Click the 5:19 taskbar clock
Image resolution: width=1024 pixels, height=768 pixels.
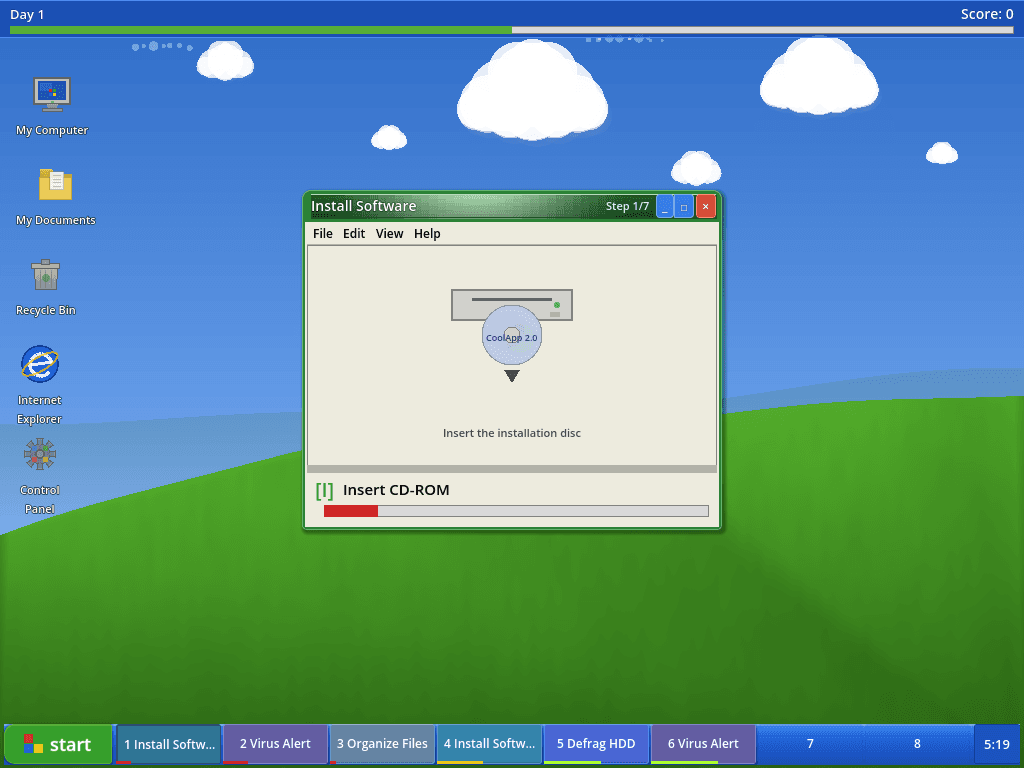click(x=996, y=744)
